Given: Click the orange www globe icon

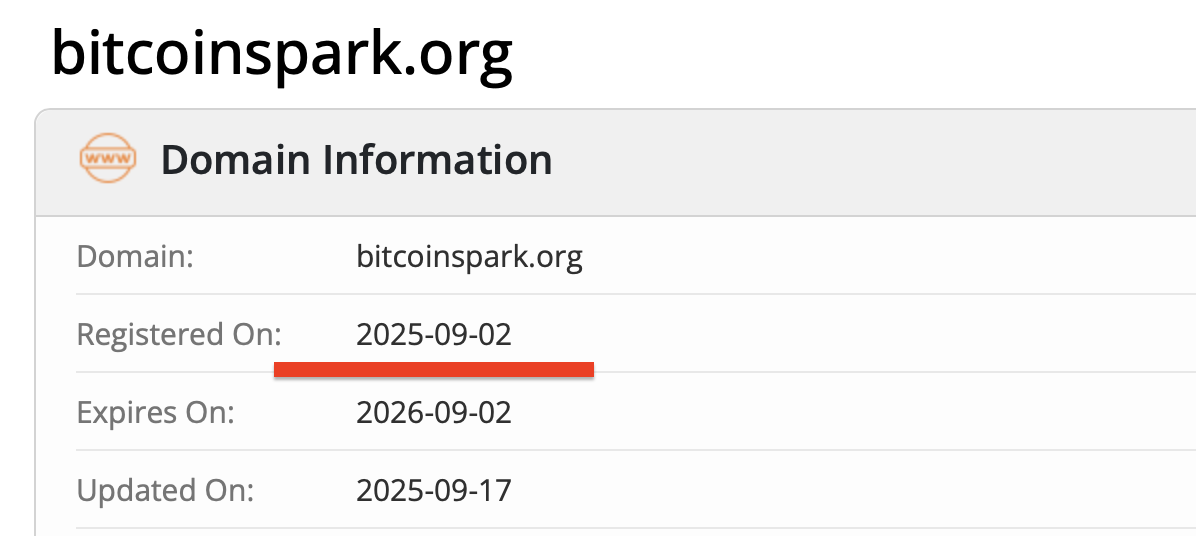Looking at the screenshot, I should pyautogui.click(x=107, y=159).
